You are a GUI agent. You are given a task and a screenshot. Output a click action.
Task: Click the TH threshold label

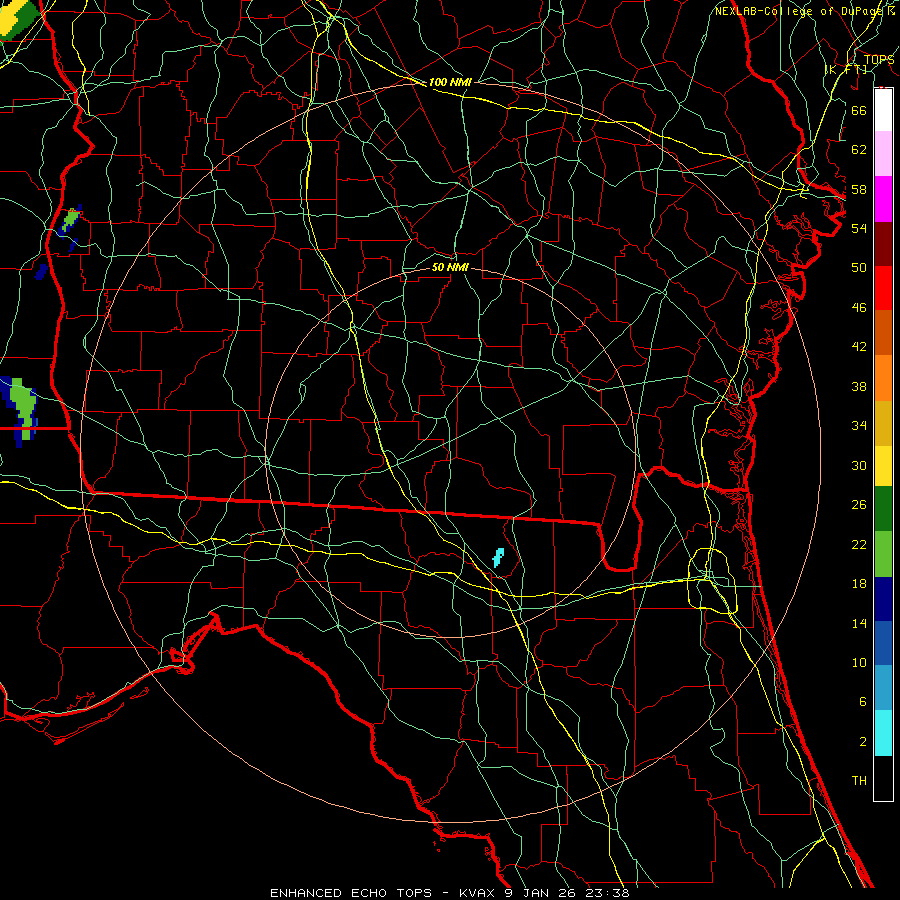(x=859, y=781)
